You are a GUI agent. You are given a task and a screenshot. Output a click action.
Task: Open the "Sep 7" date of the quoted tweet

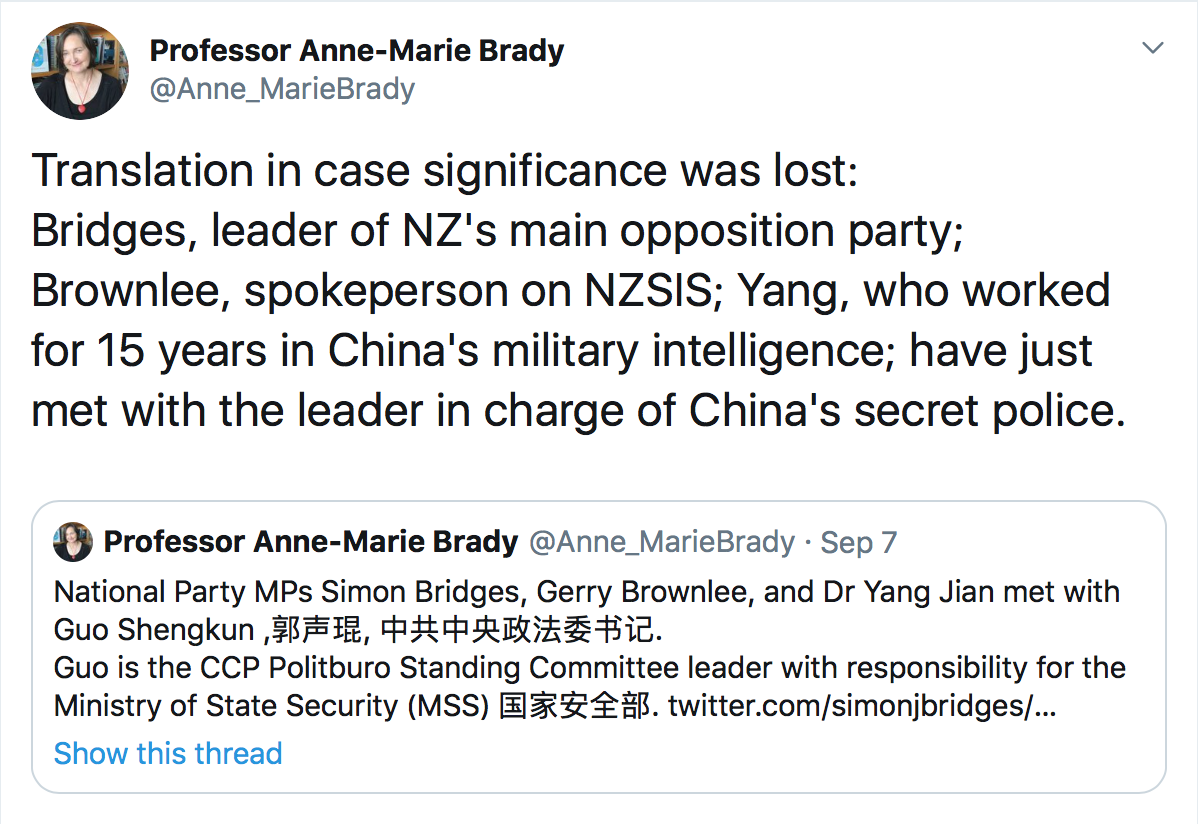tap(858, 542)
